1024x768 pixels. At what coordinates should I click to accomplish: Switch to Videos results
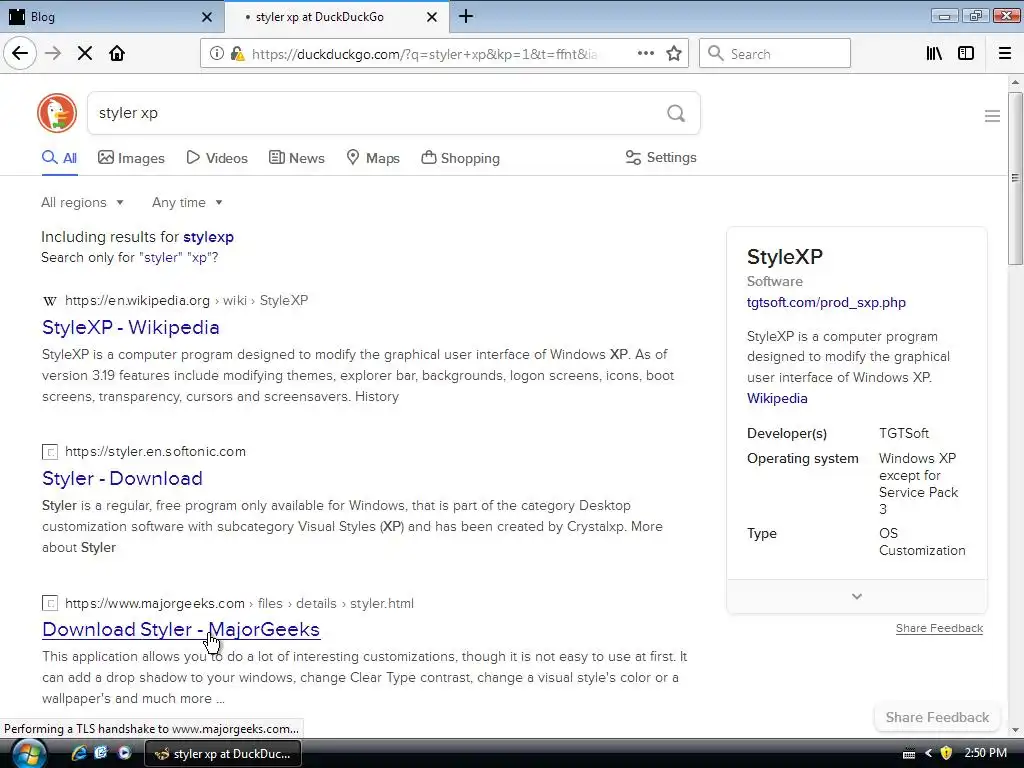[x=217, y=158]
